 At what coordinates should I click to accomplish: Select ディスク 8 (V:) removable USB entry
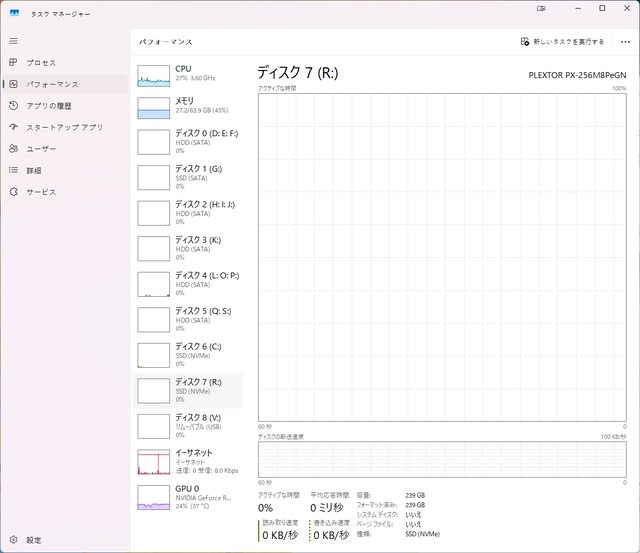pyautogui.click(x=188, y=425)
